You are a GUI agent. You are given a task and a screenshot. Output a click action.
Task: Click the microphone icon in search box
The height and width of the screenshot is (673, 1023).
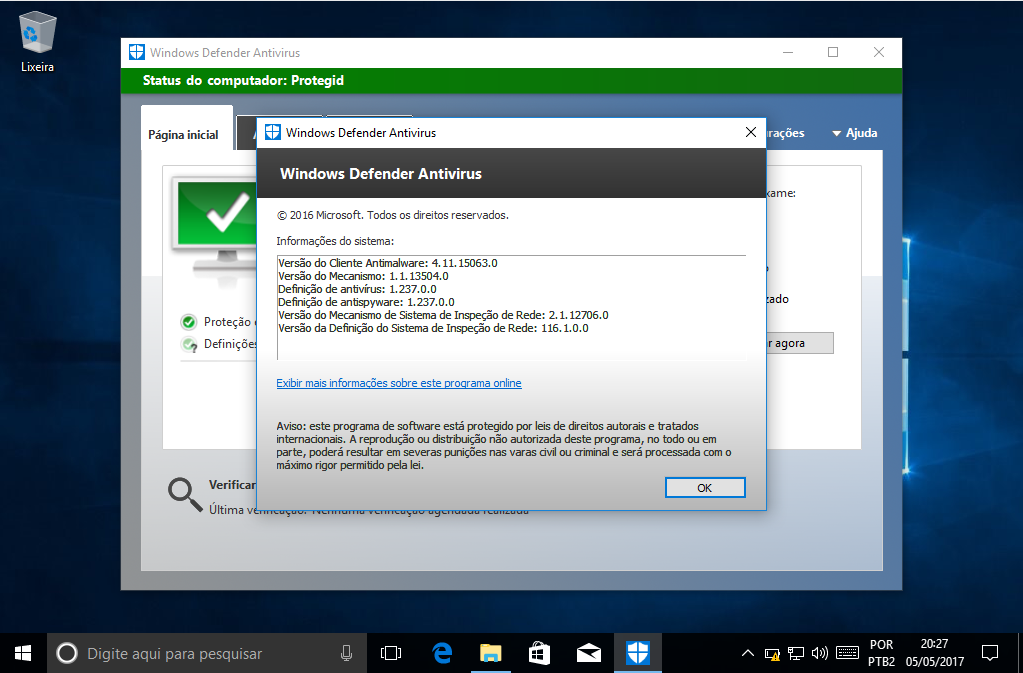(346, 653)
